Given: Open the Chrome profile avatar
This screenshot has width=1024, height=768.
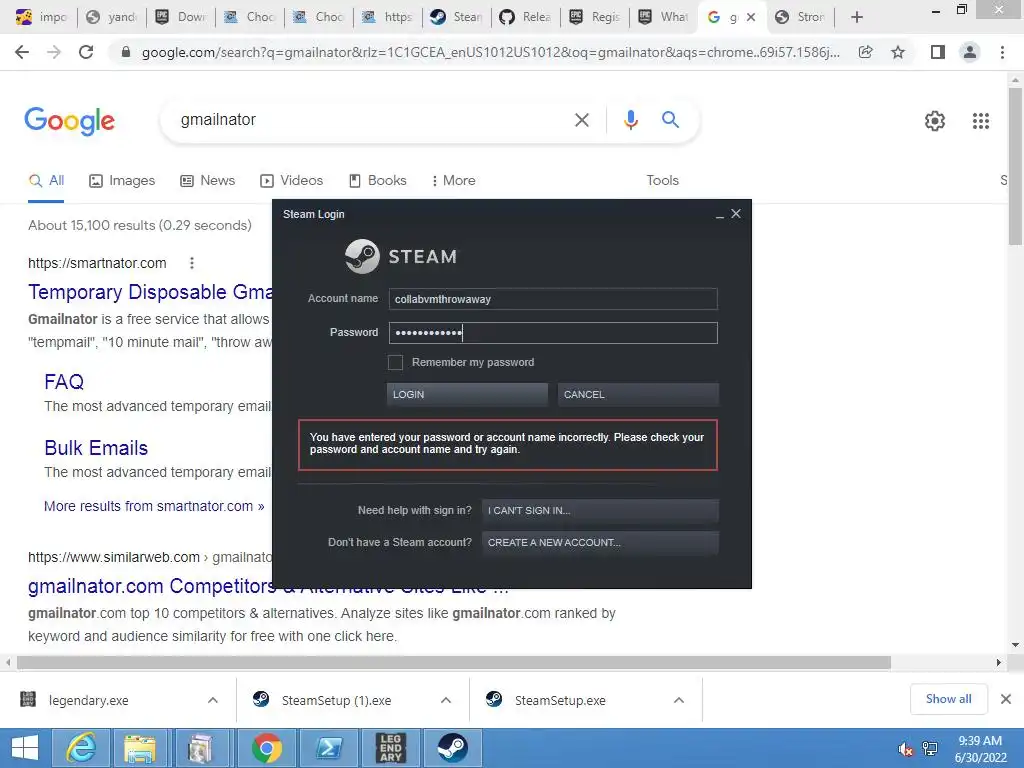Looking at the screenshot, I should (970, 52).
